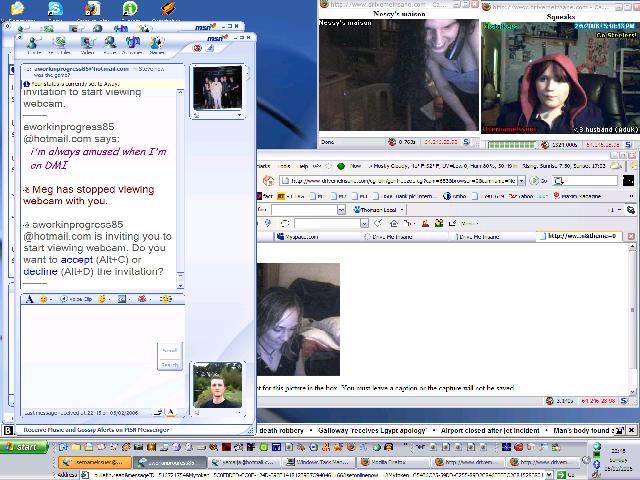The width and height of the screenshot is (640, 480).
Task: Open the Mozilla Firefox taskbar button
Action: pos(392,462)
